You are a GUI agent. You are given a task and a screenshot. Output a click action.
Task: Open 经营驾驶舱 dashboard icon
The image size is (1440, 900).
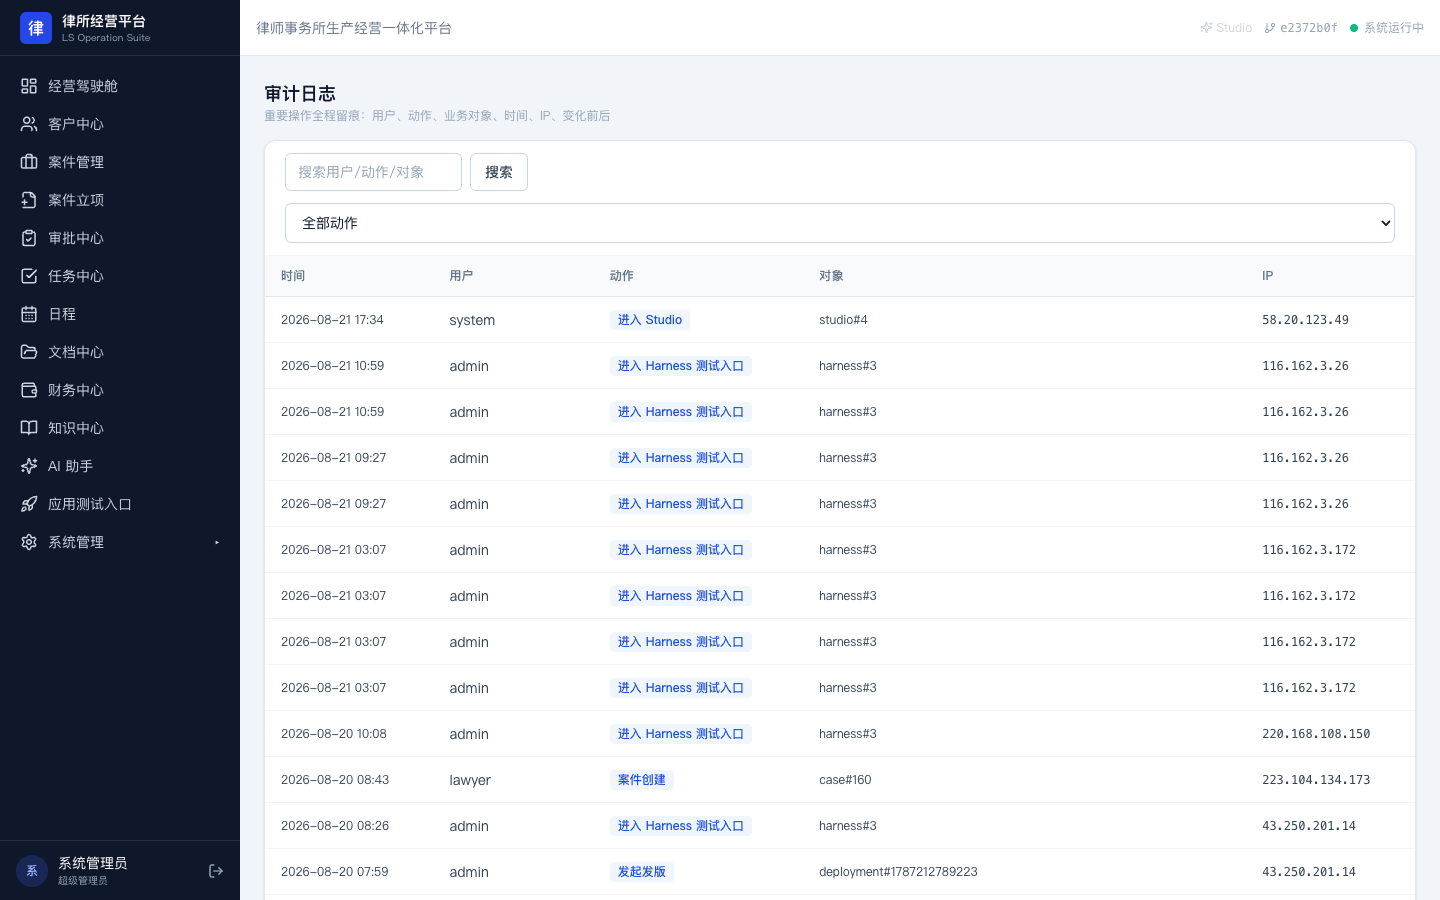click(x=29, y=86)
